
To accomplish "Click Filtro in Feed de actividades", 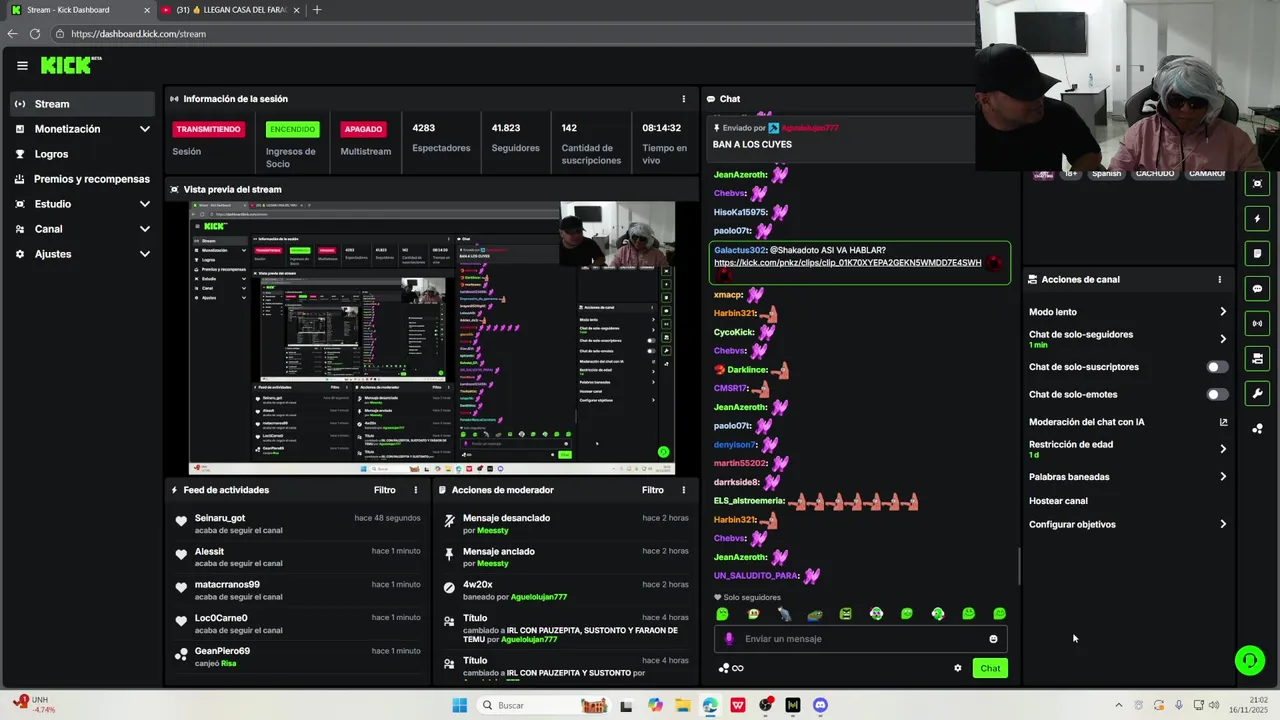I will [x=385, y=490].
